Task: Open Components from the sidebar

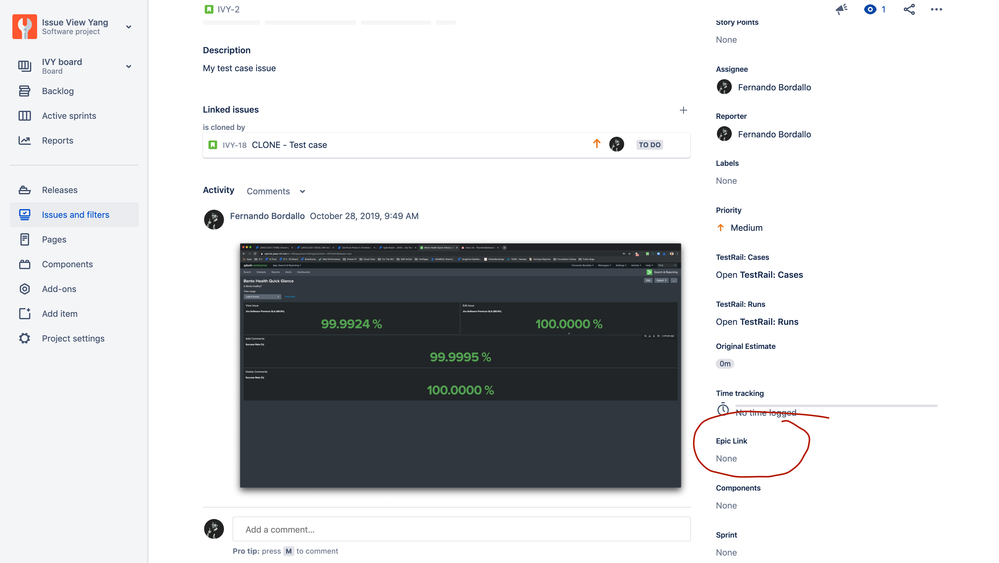Action: pos(67,264)
